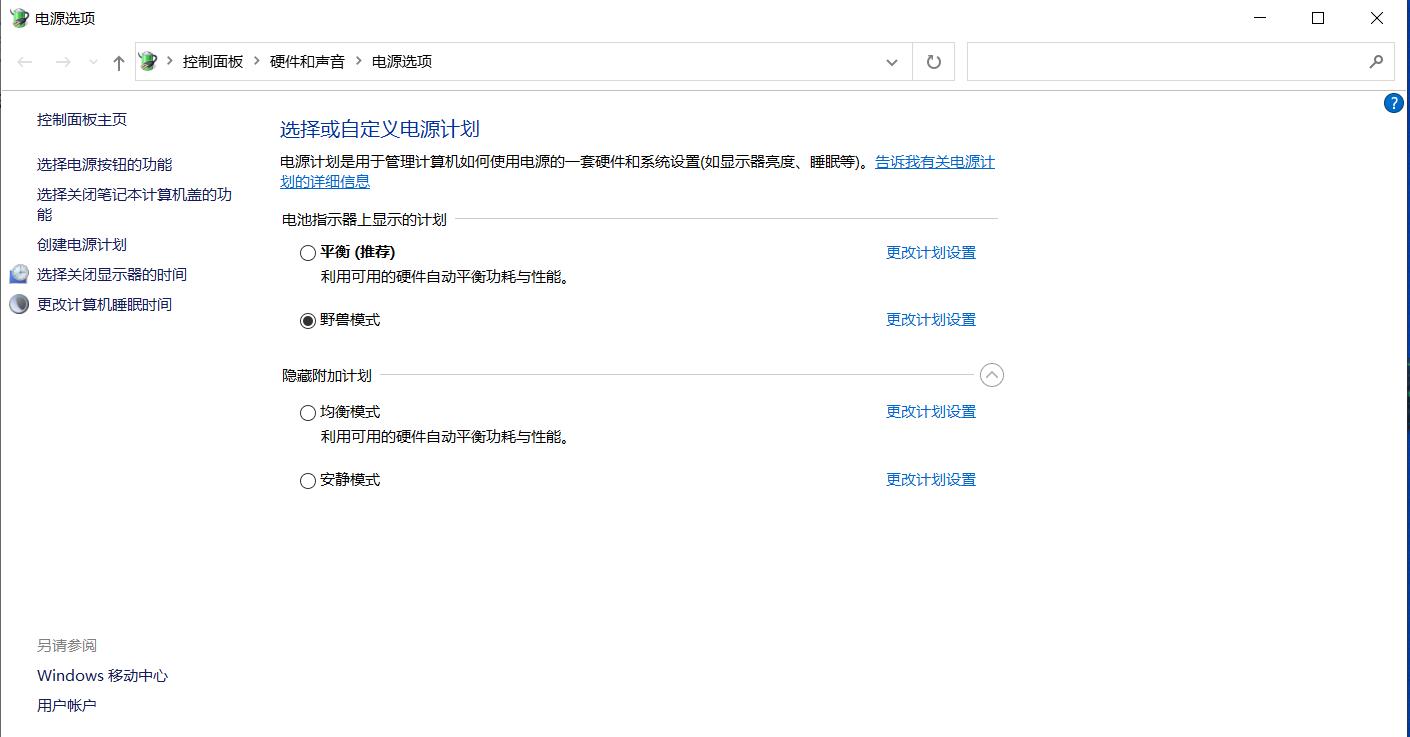The image size is (1410, 737).
Task: Click the search magnifier icon
Action: [1376, 62]
